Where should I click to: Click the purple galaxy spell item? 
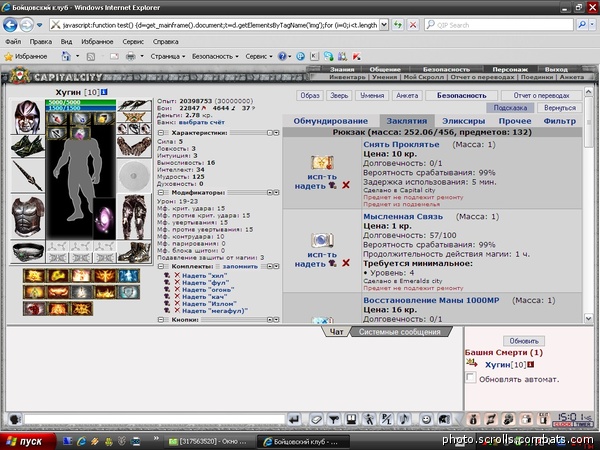104,217
